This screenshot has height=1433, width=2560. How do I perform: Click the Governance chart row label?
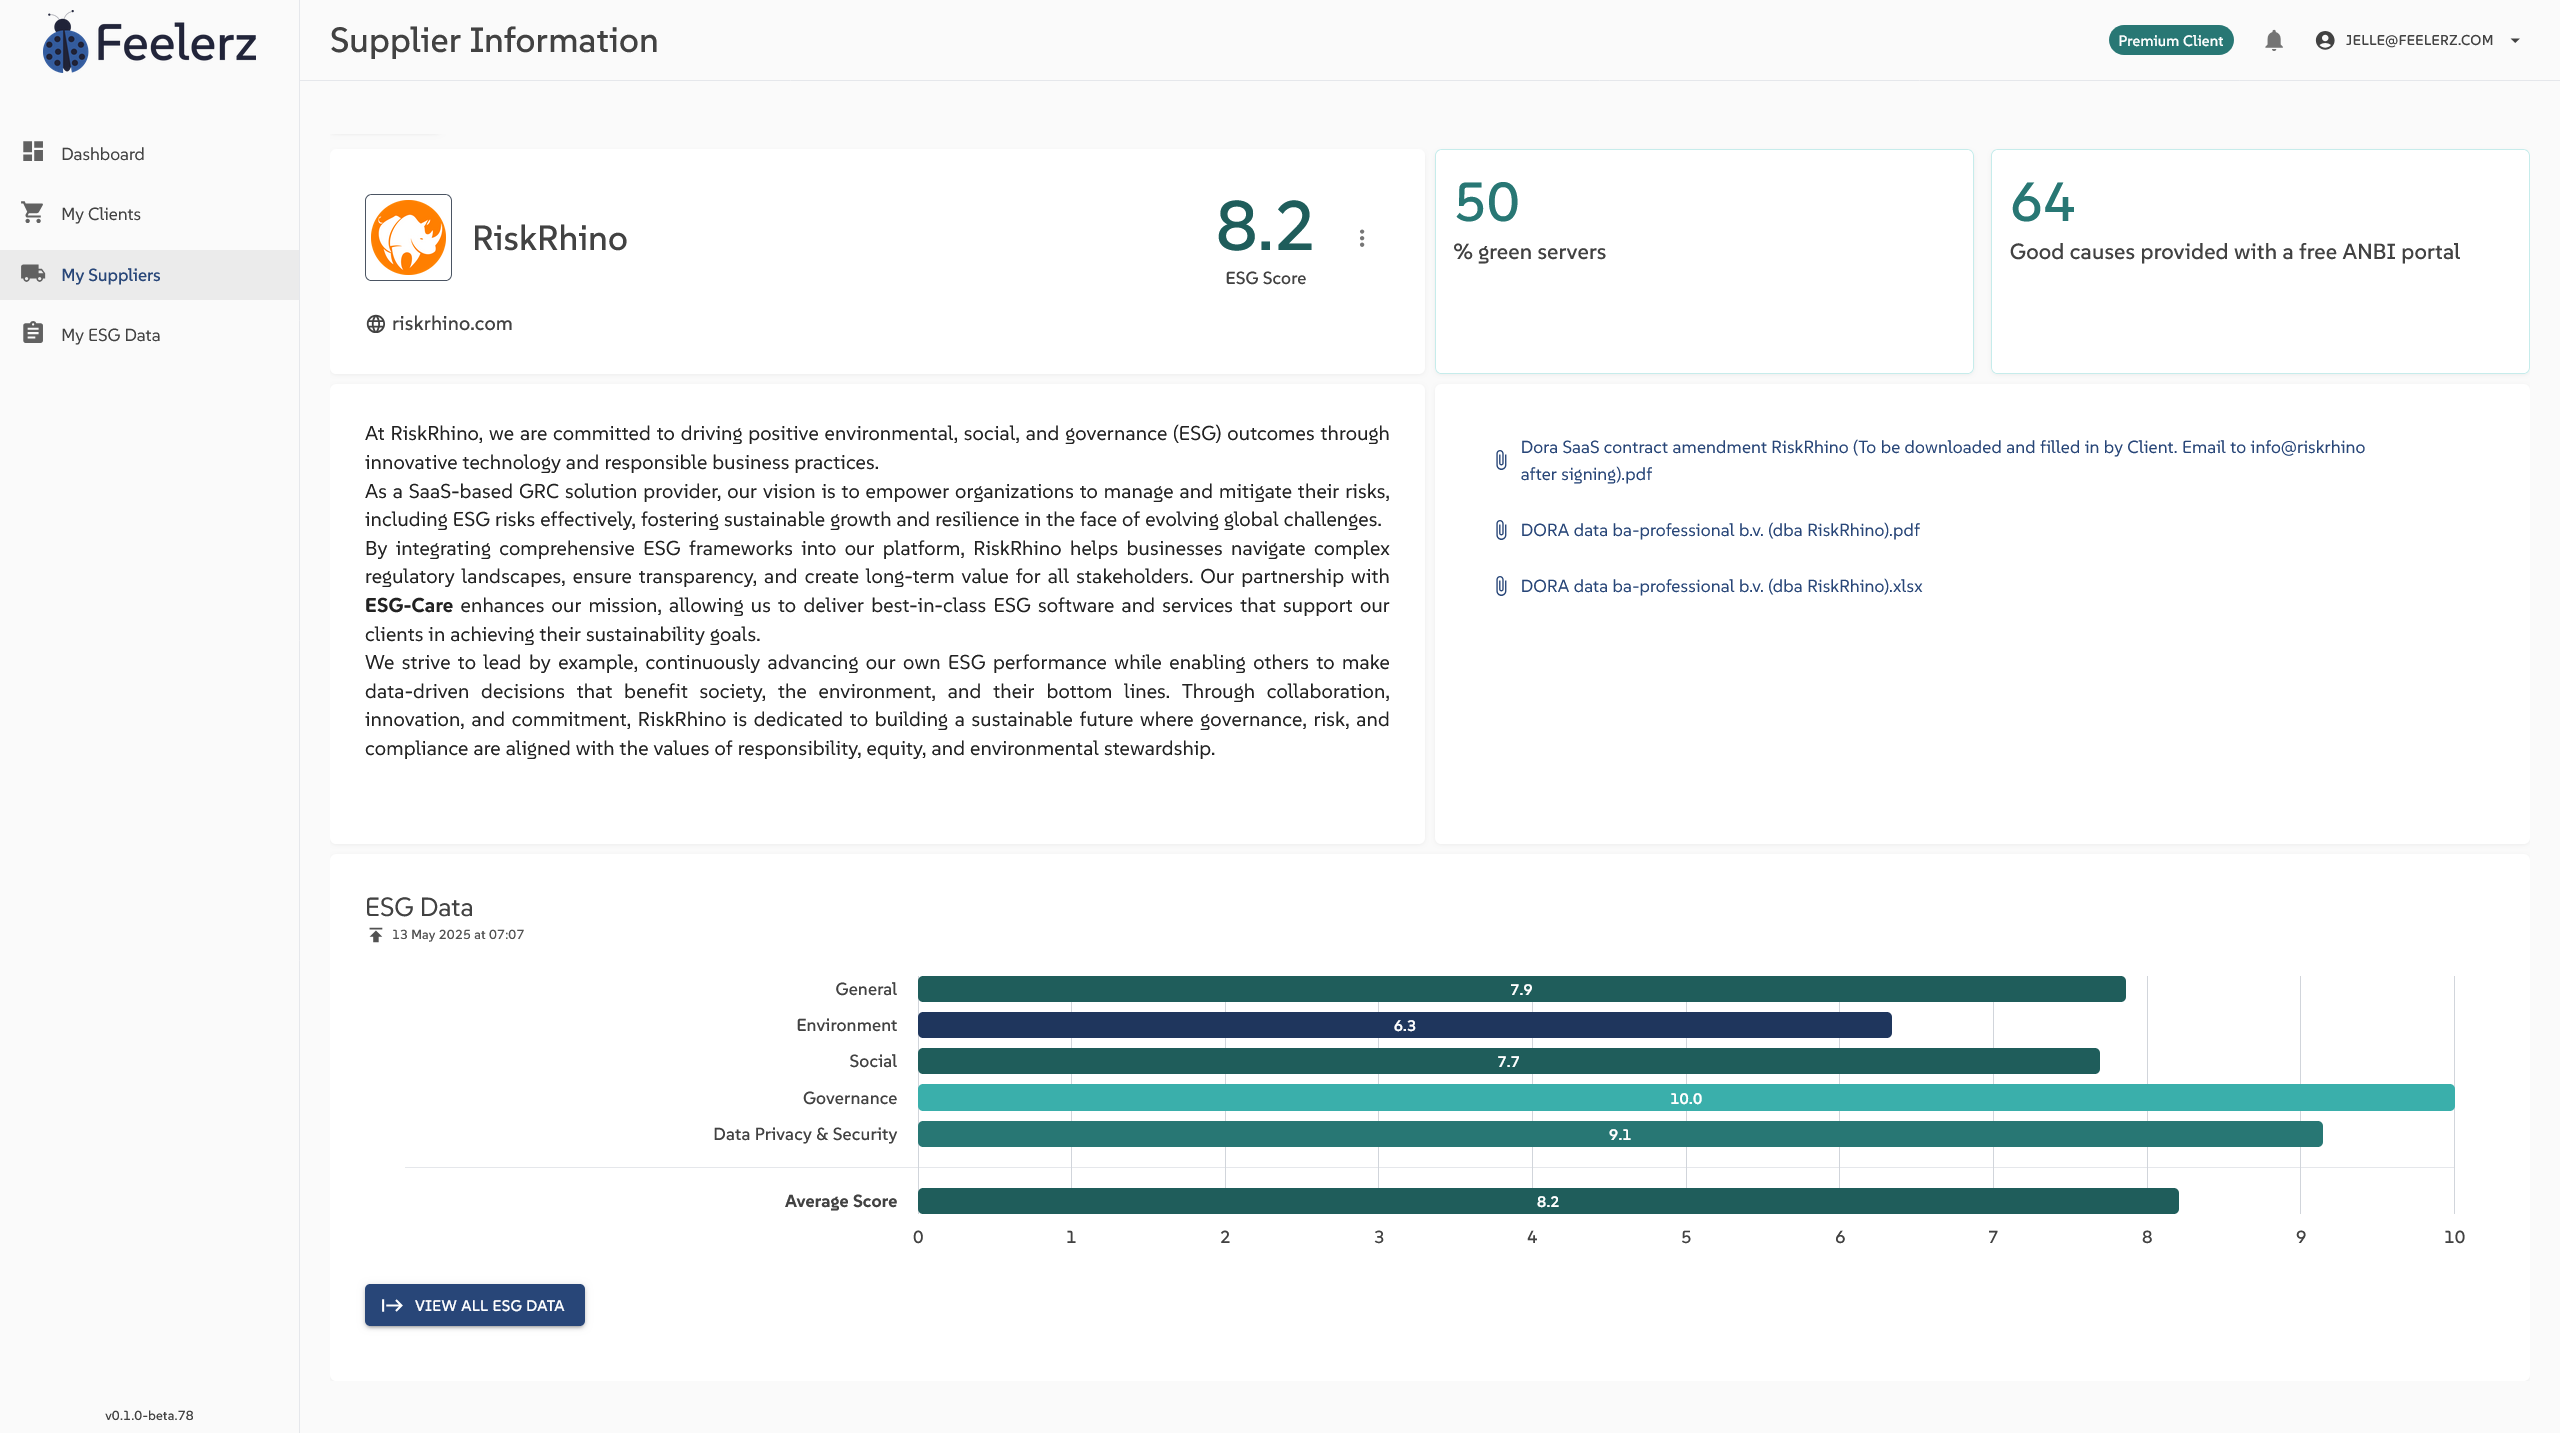pos(850,1098)
